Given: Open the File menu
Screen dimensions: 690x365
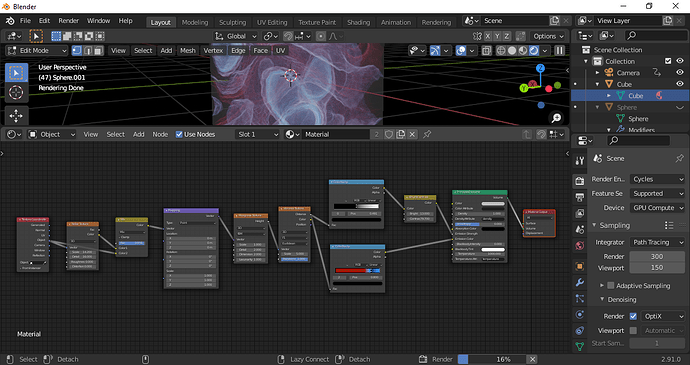Looking at the screenshot, I should (x=25, y=21).
